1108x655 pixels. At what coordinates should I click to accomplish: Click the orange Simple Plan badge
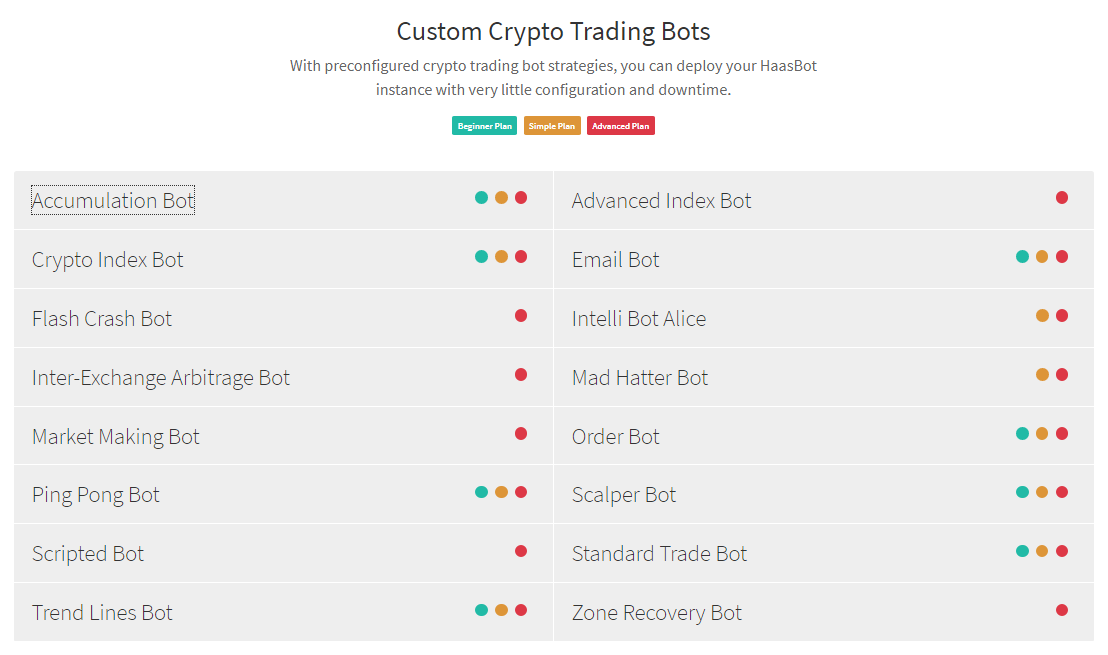[x=552, y=126]
